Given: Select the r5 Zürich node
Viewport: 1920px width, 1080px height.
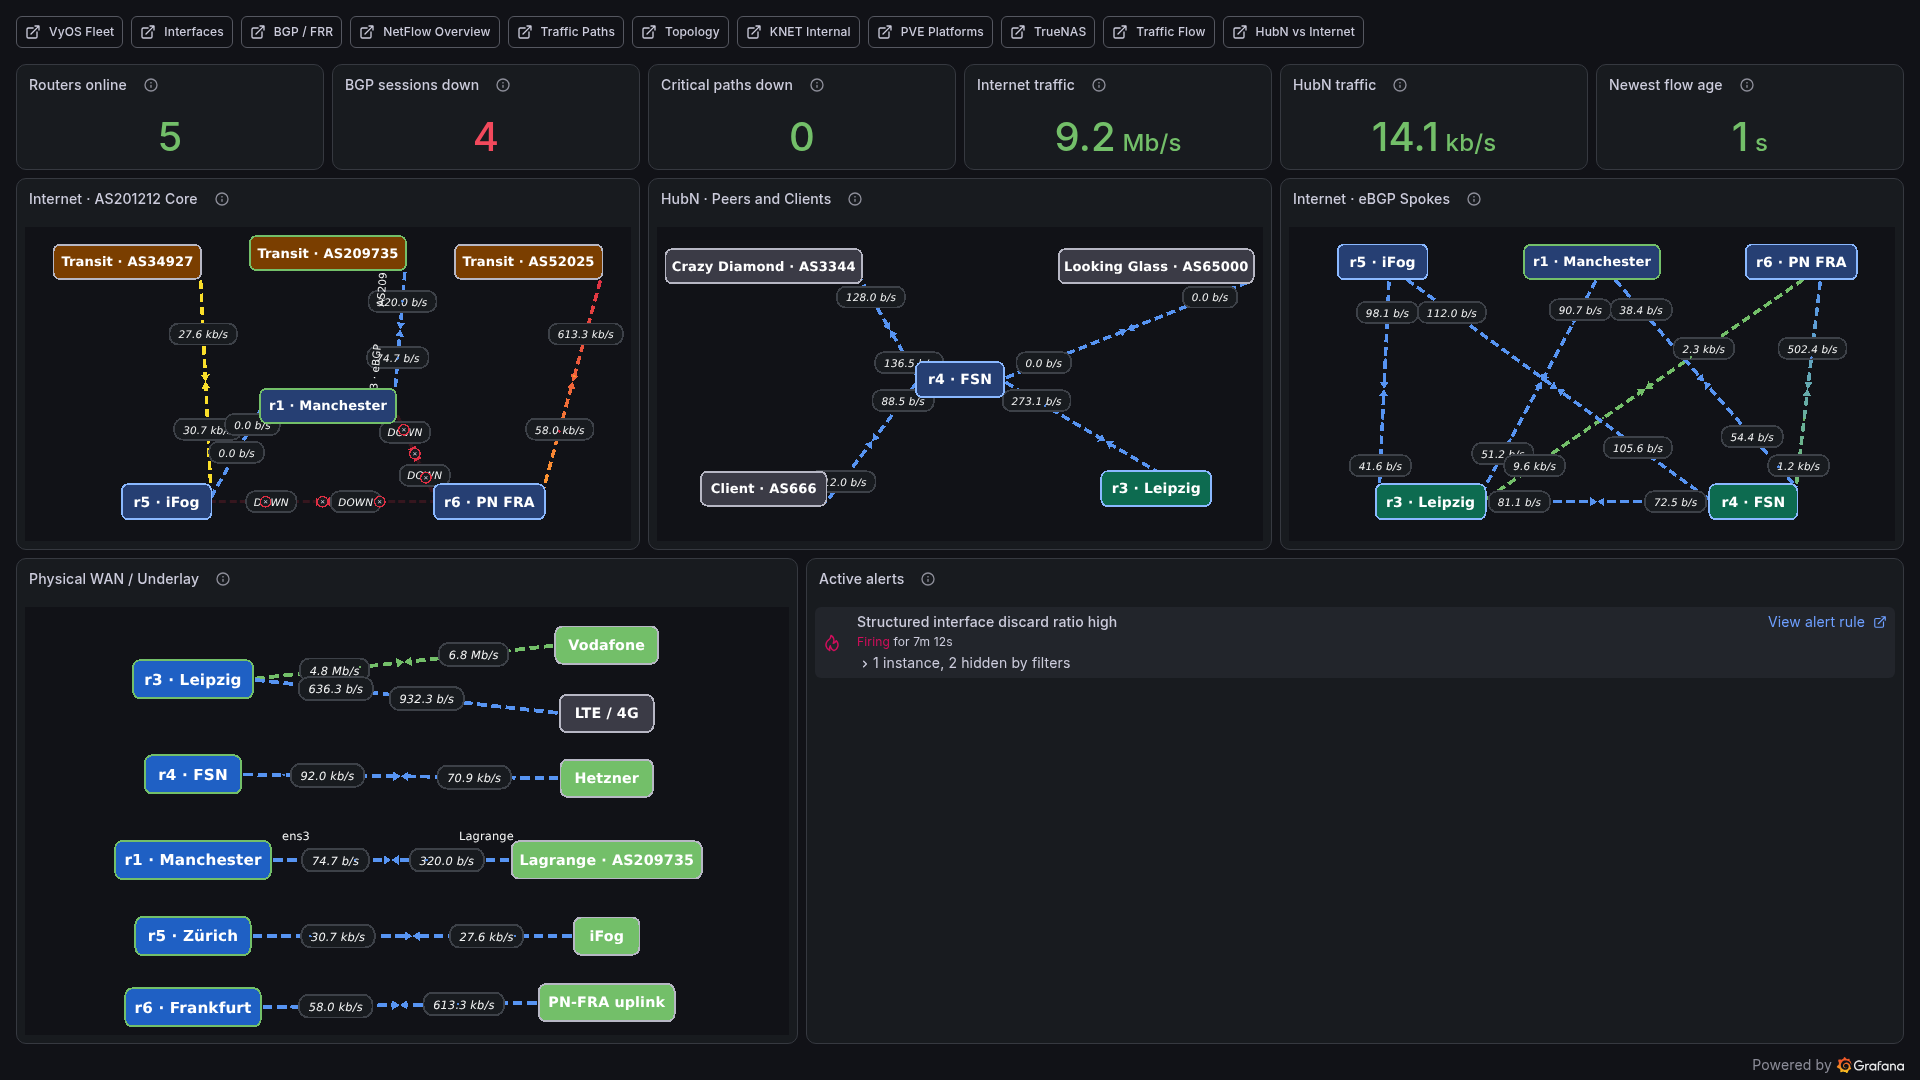Looking at the screenshot, I should (x=193, y=936).
